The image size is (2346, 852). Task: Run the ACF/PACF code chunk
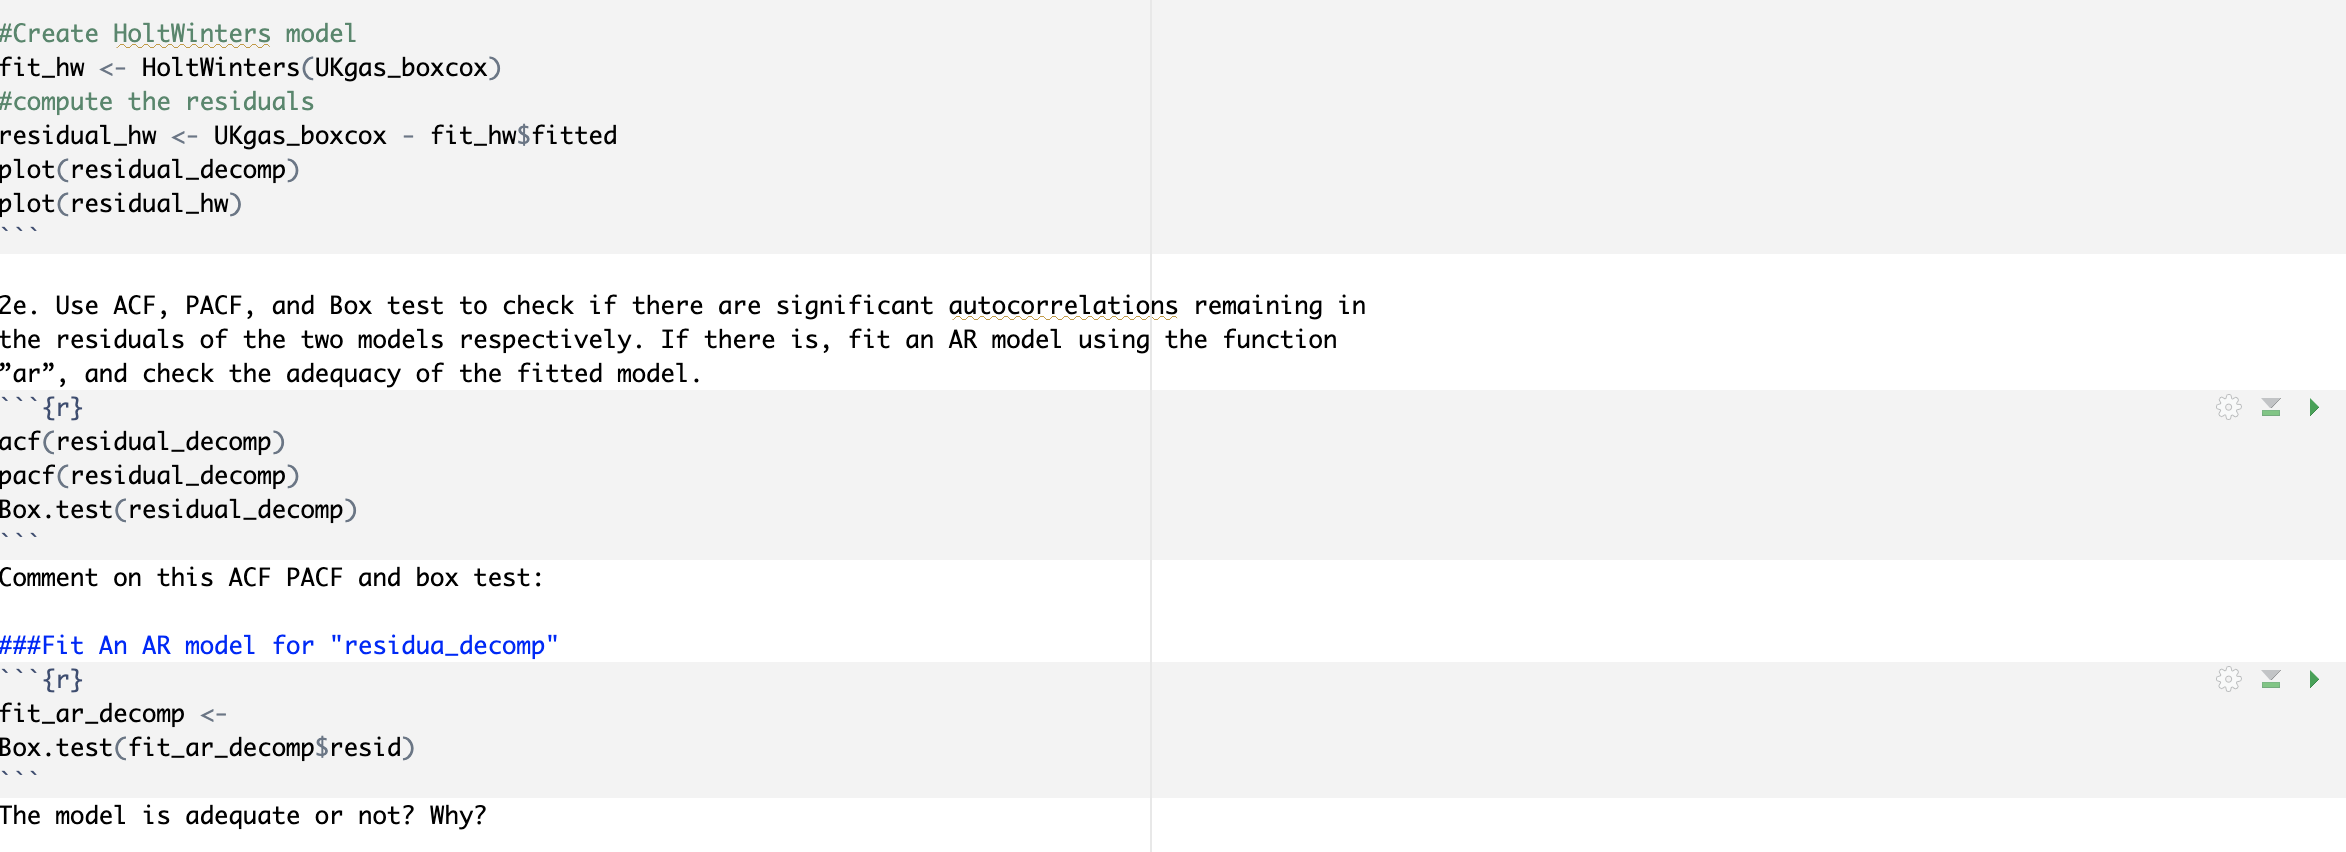tap(2314, 407)
